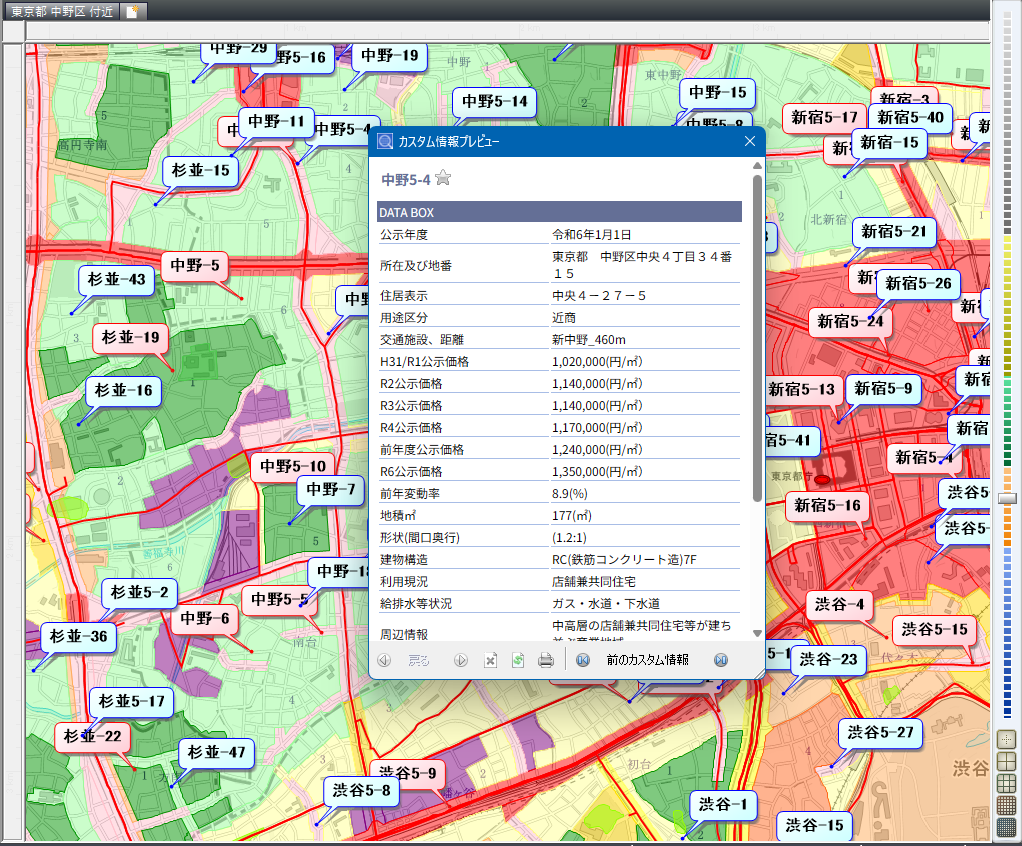Viewport: 1022px width, 846px height.
Task: Select the fine brown mesh grid icon
Action: click(x=1007, y=806)
